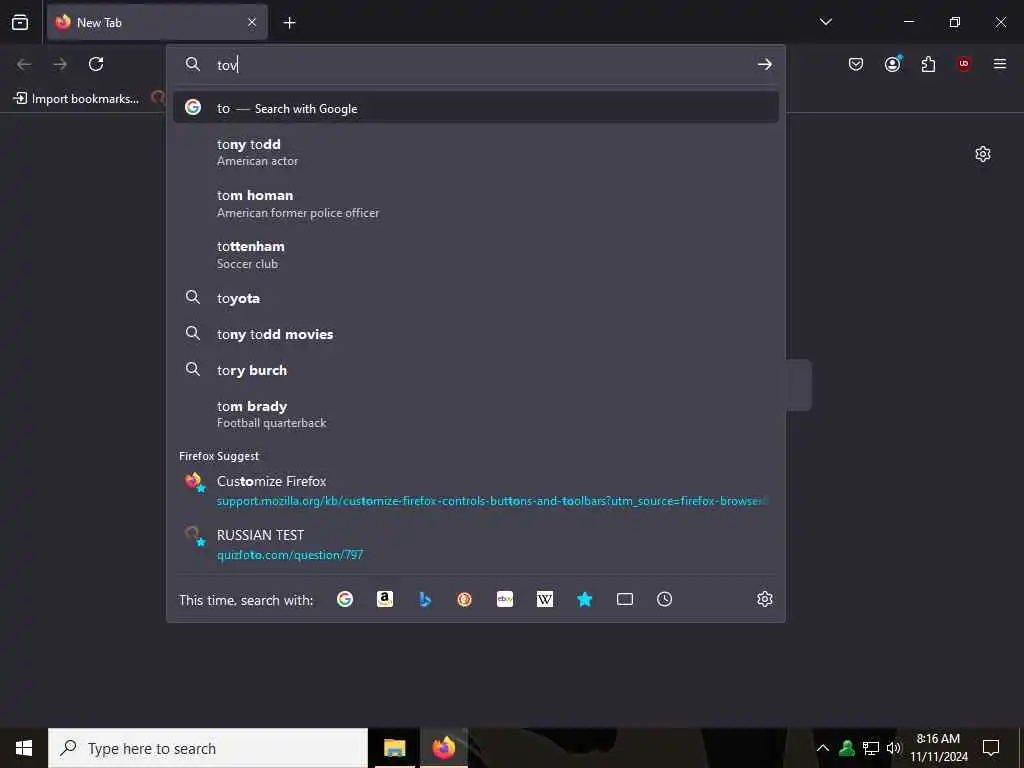Show hidden system tray icons

point(823,748)
